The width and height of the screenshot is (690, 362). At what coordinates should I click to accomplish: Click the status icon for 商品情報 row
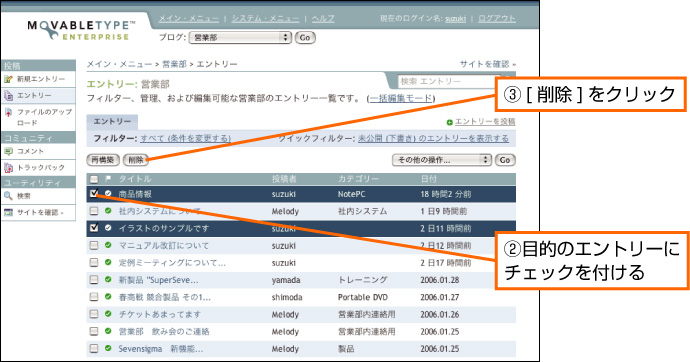pyautogui.click(x=108, y=194)
